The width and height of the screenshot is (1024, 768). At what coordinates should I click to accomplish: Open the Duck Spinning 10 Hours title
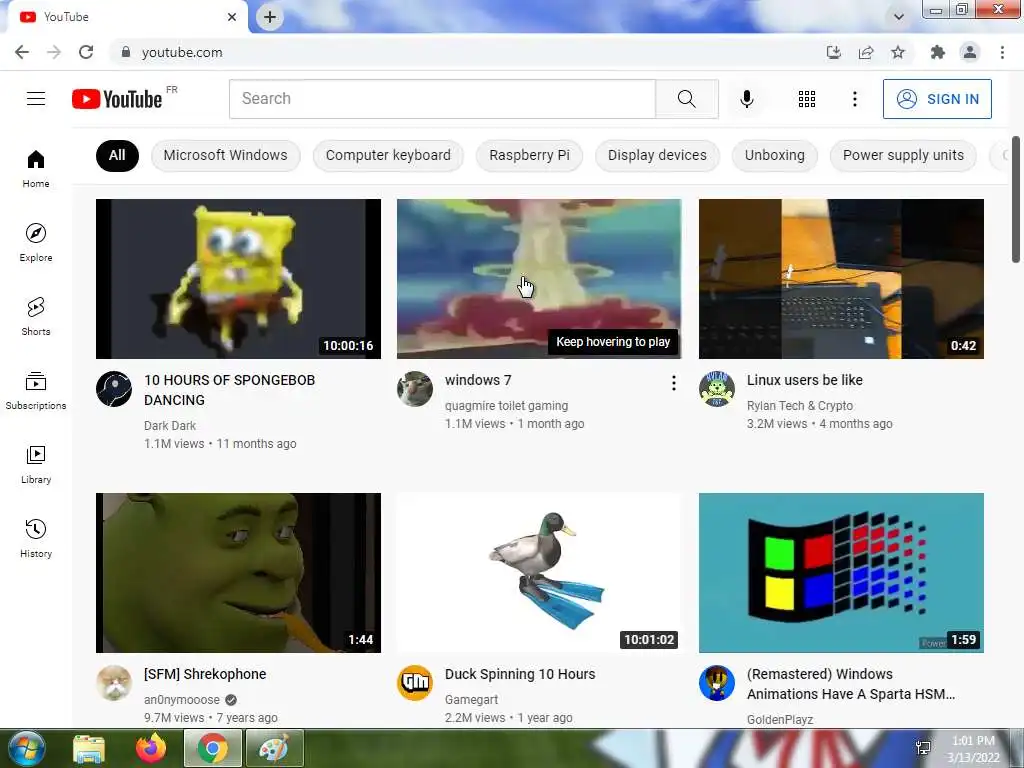click(520, 674)
